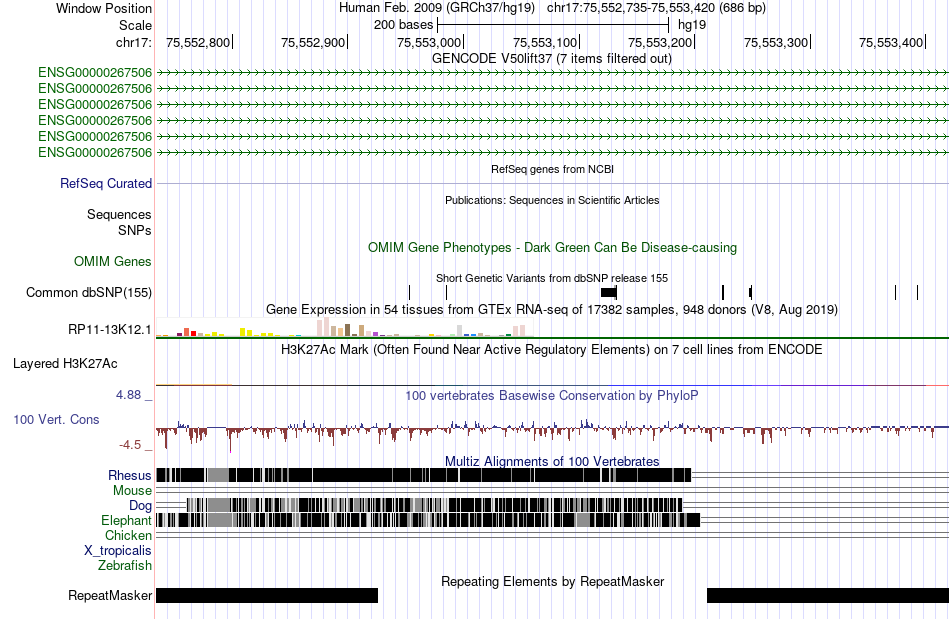Screen dimensions: 950x619
Task: Click the Common dbSNP(155) track label
Action: (x=89, y=293)
